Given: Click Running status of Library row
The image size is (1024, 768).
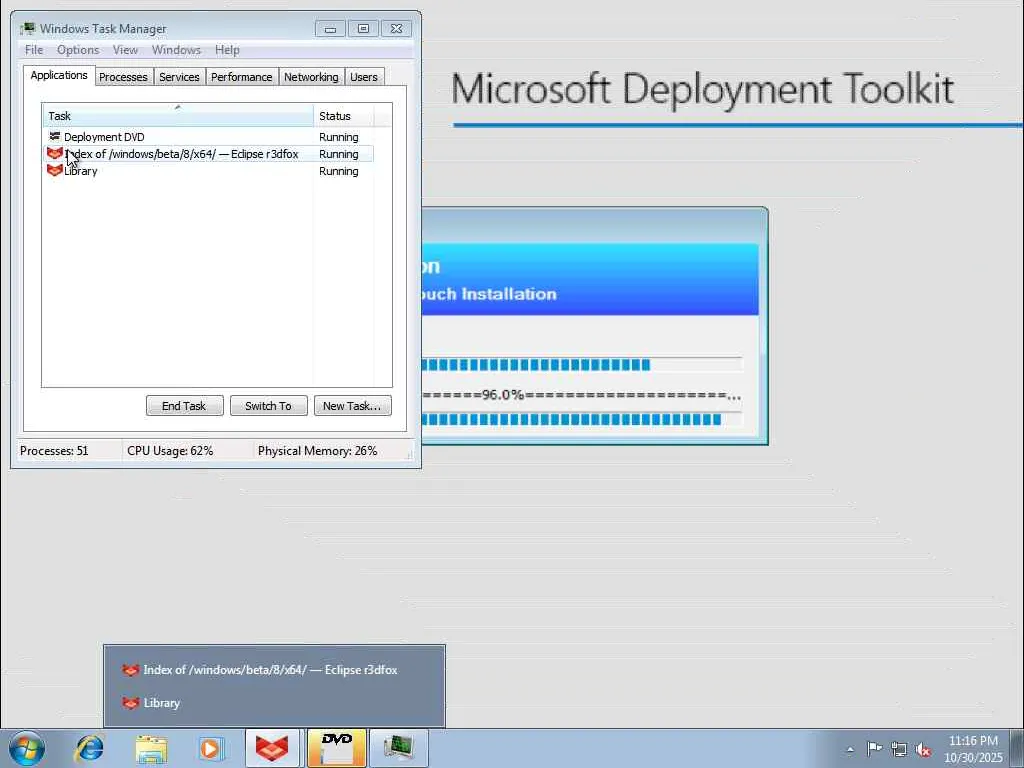Looking at the screenshot, I should (338, 171).
